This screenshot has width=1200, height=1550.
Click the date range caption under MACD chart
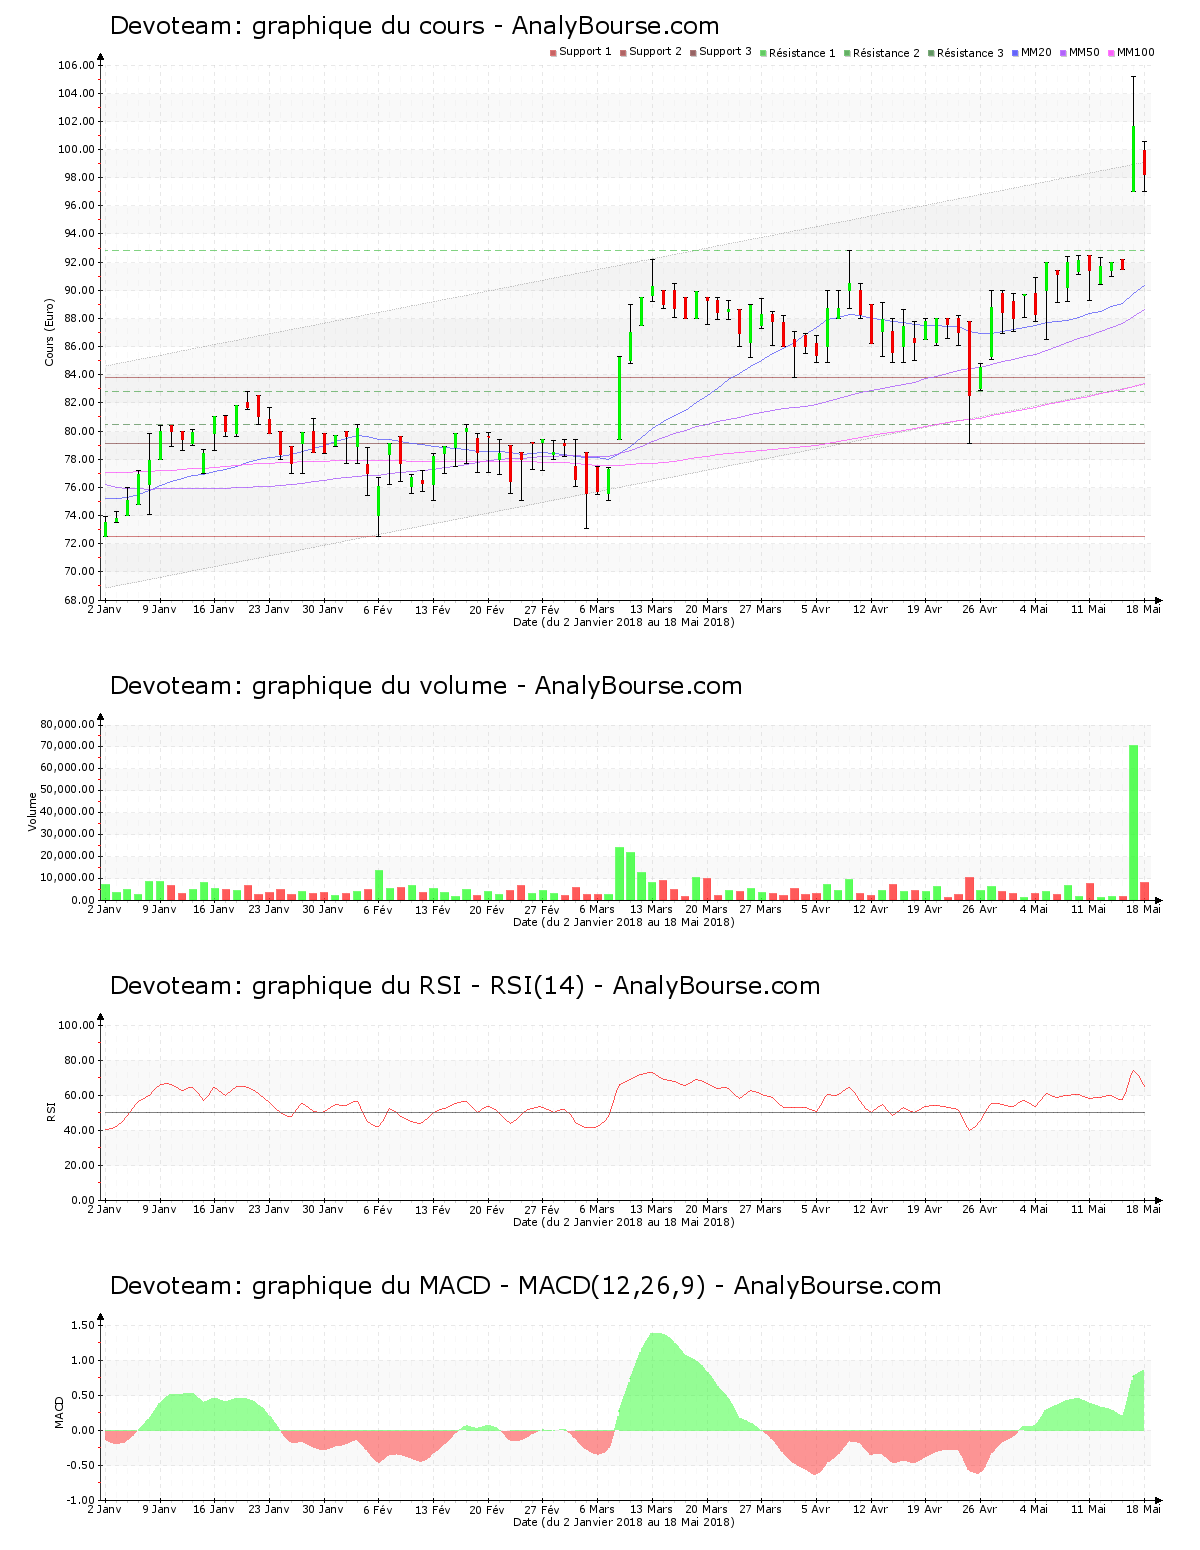[623, 1523]
